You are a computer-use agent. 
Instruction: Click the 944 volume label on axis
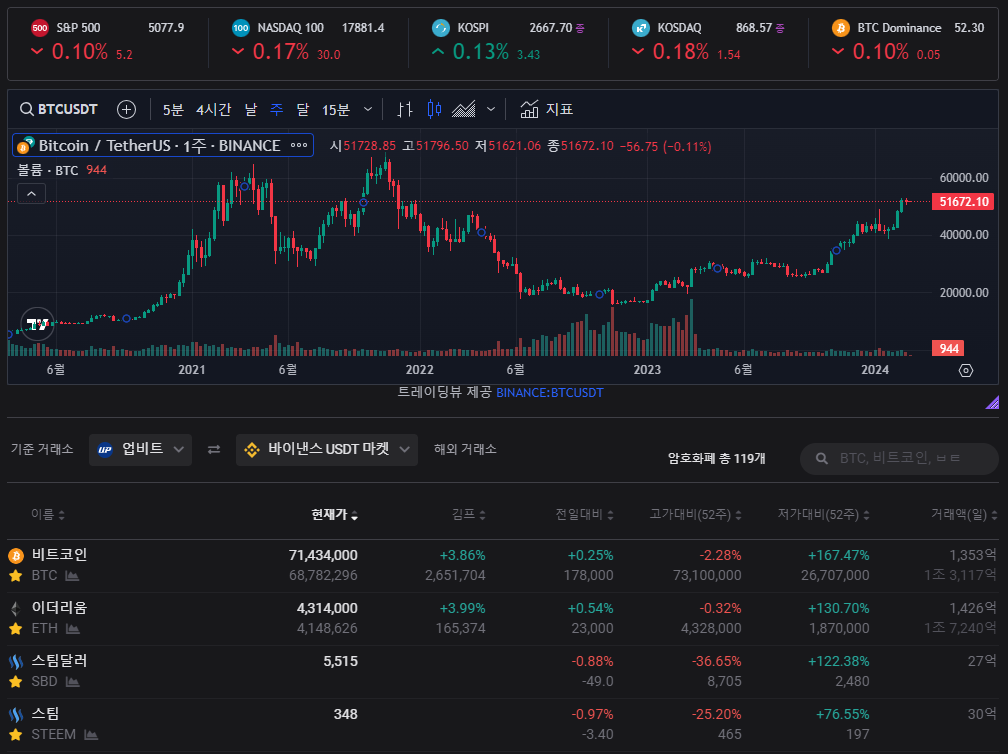pos(949,348)
